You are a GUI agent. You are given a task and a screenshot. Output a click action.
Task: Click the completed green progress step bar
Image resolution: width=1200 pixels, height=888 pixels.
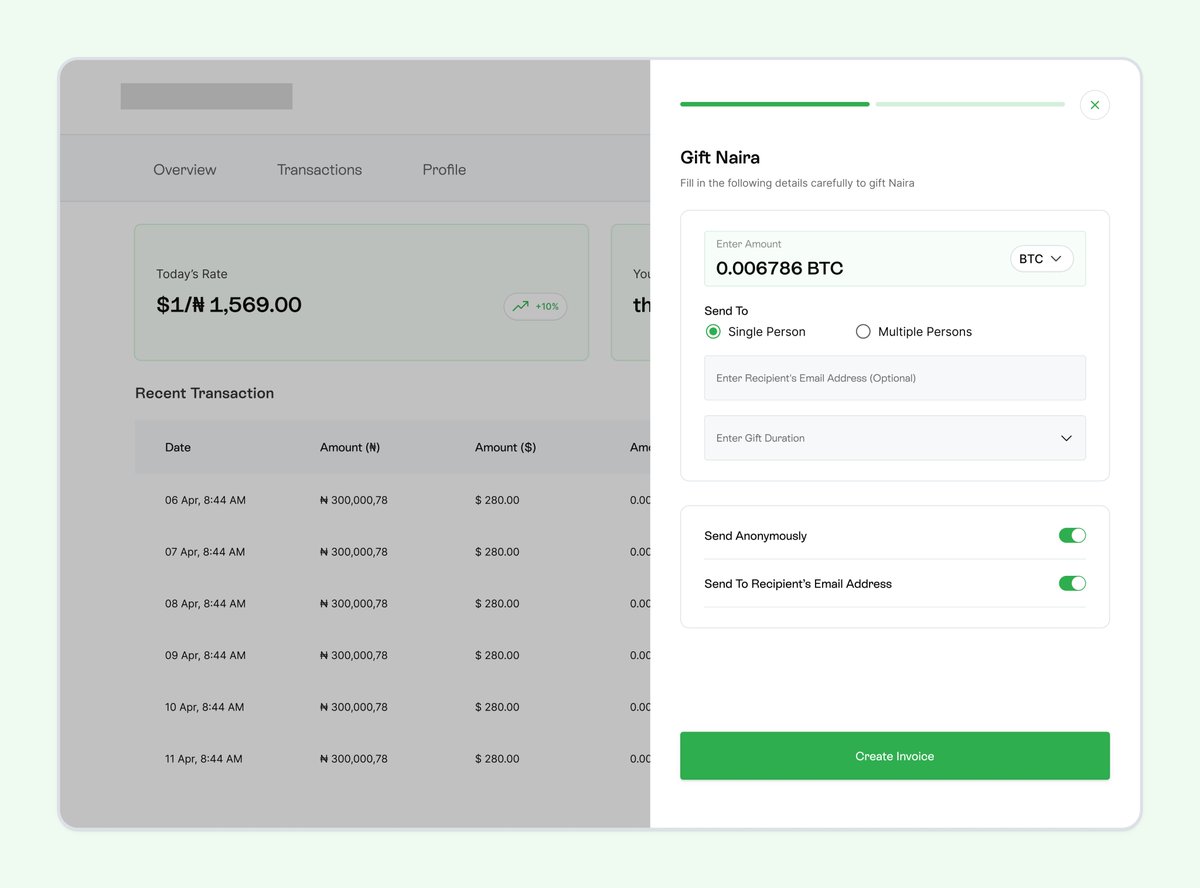click(774, 103)
